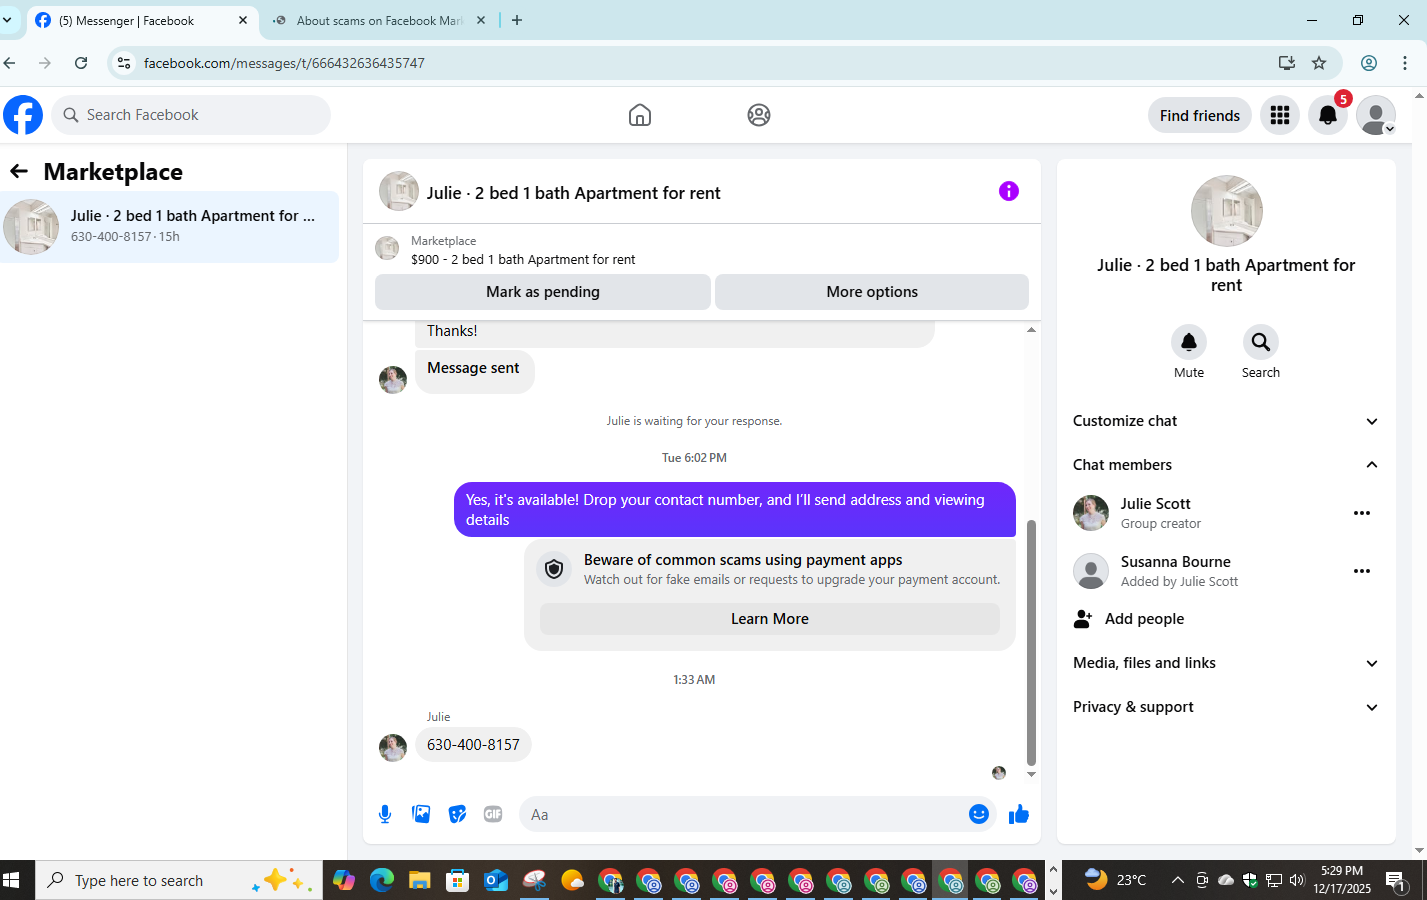
Task: Open the account profile avatar menu
Action: point(1376,115)
